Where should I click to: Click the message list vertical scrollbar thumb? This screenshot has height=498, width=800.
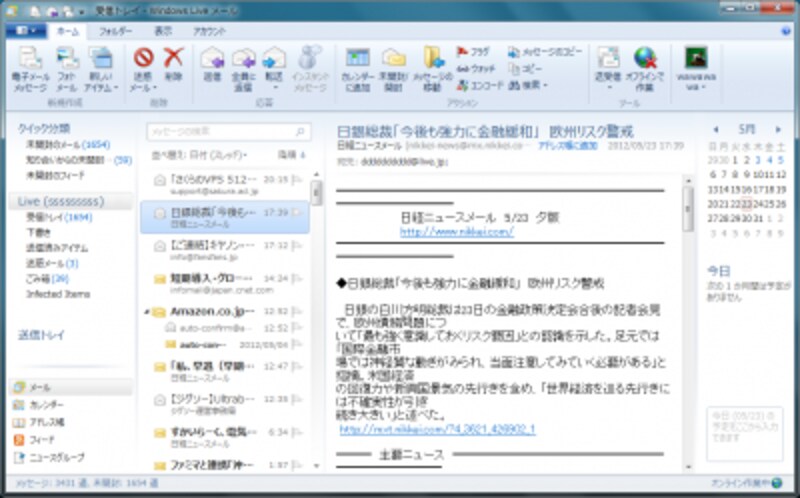click(316, 193)
